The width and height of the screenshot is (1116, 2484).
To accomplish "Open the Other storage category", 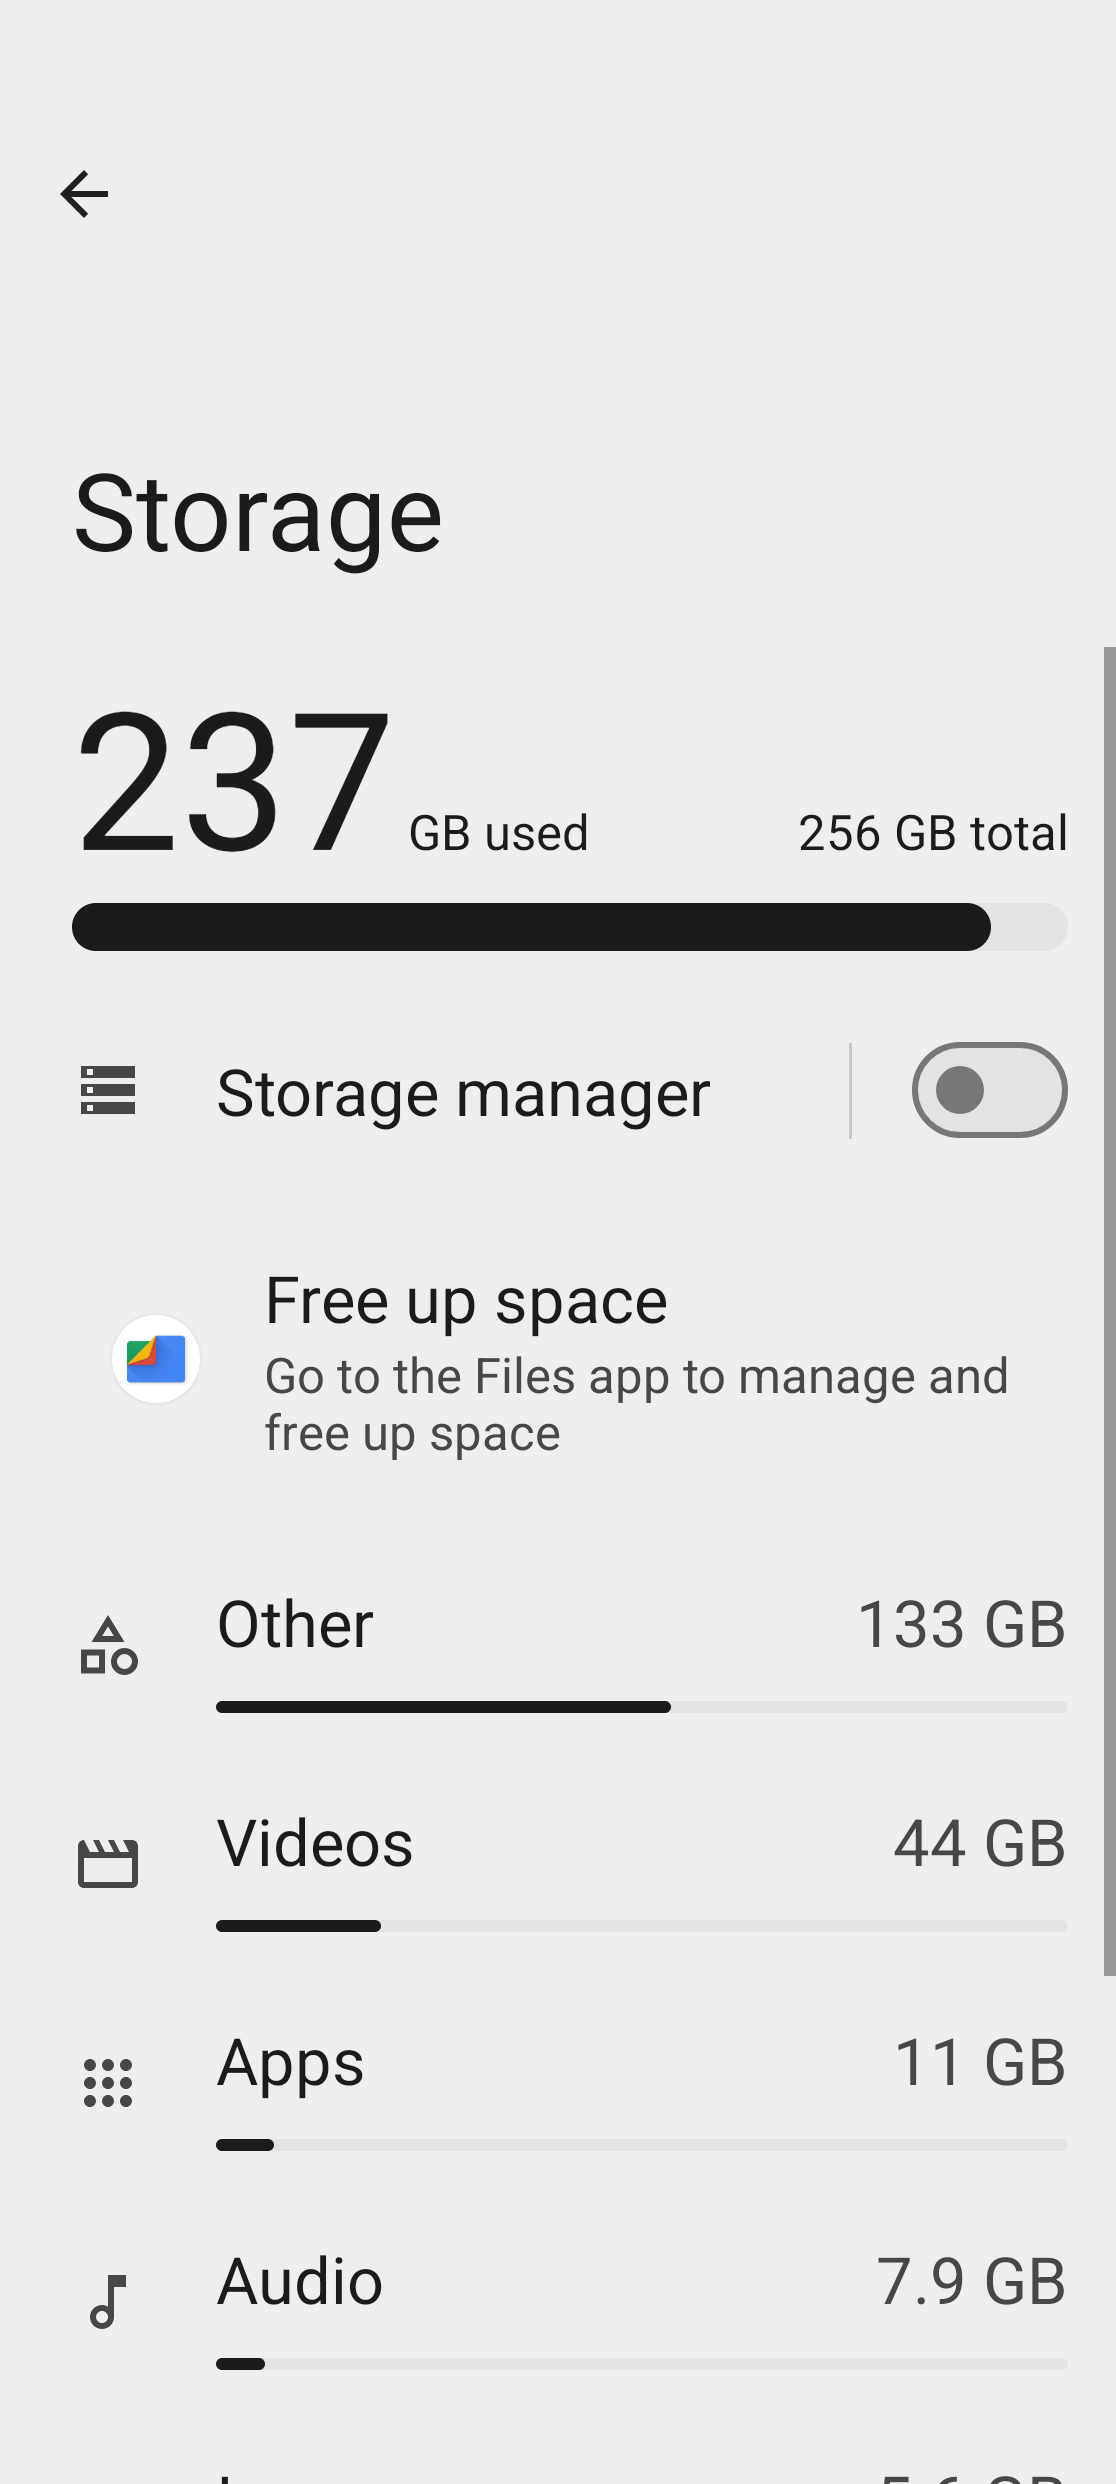I will tap(295, 1624).
